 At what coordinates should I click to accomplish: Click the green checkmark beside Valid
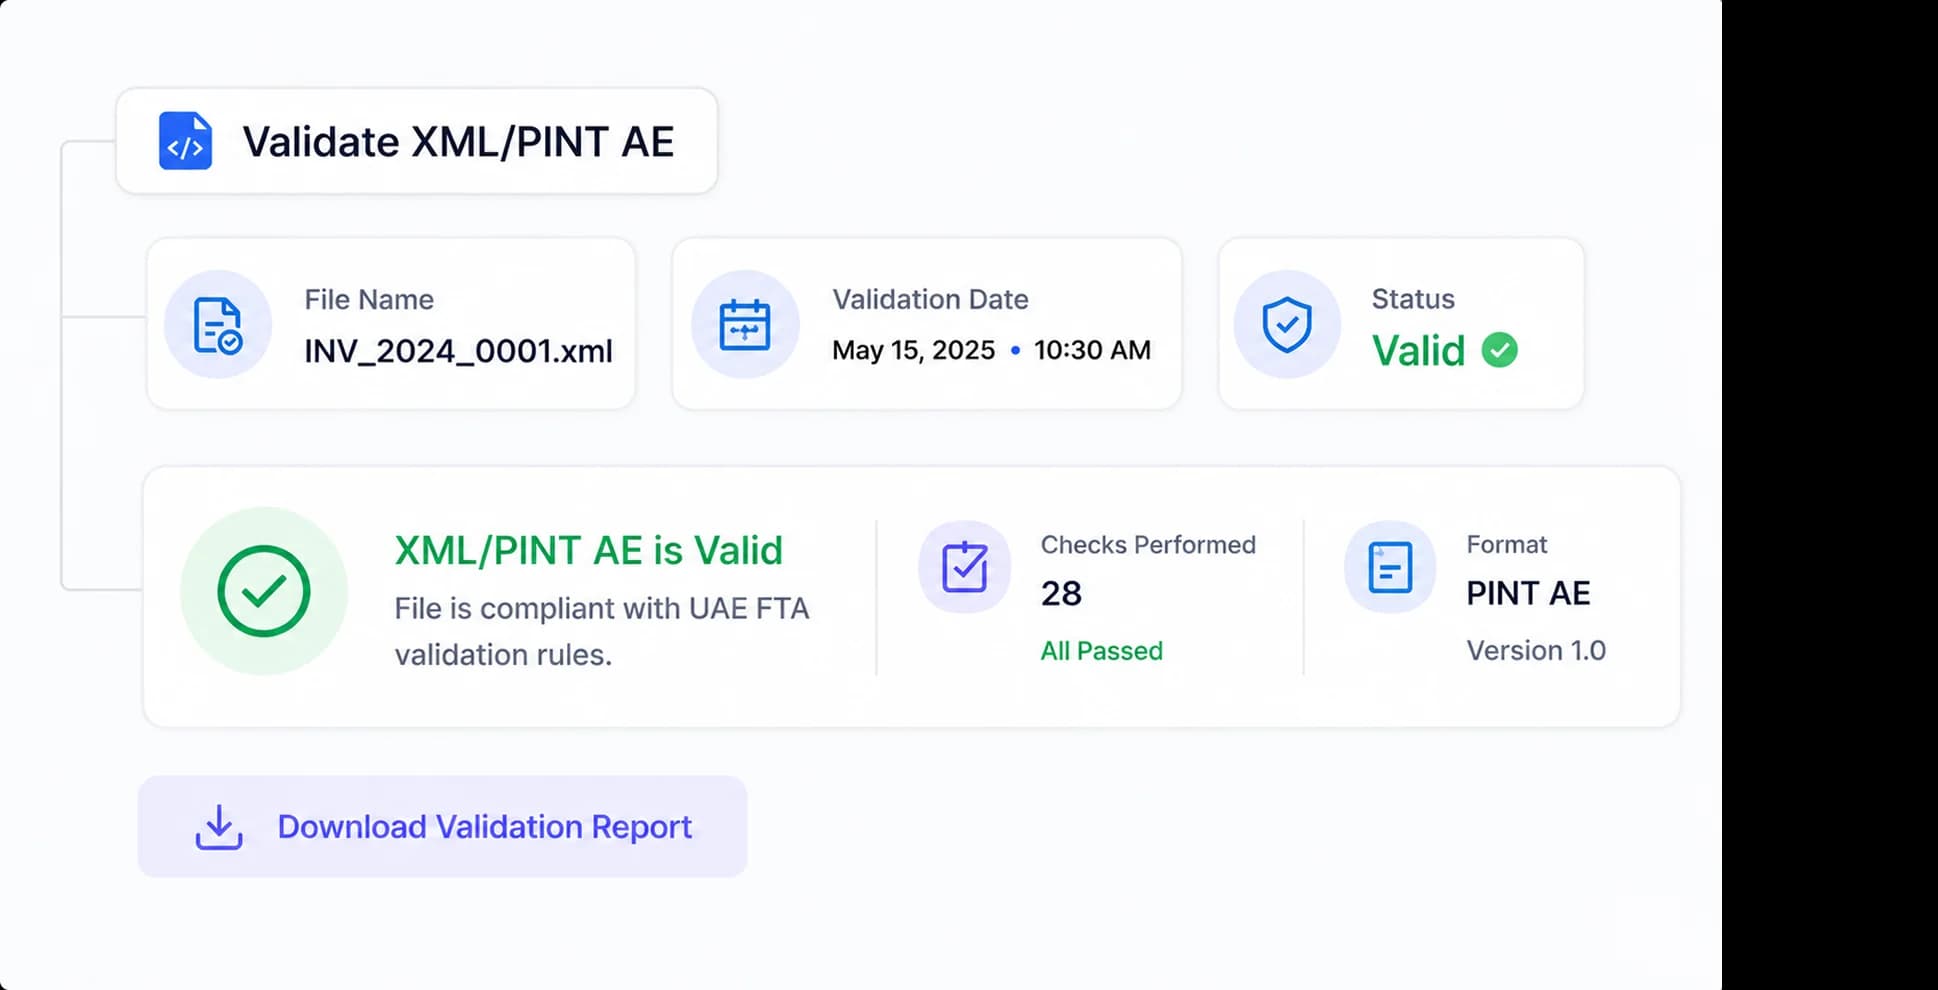pyautogui.click(x=1499, y=350)
